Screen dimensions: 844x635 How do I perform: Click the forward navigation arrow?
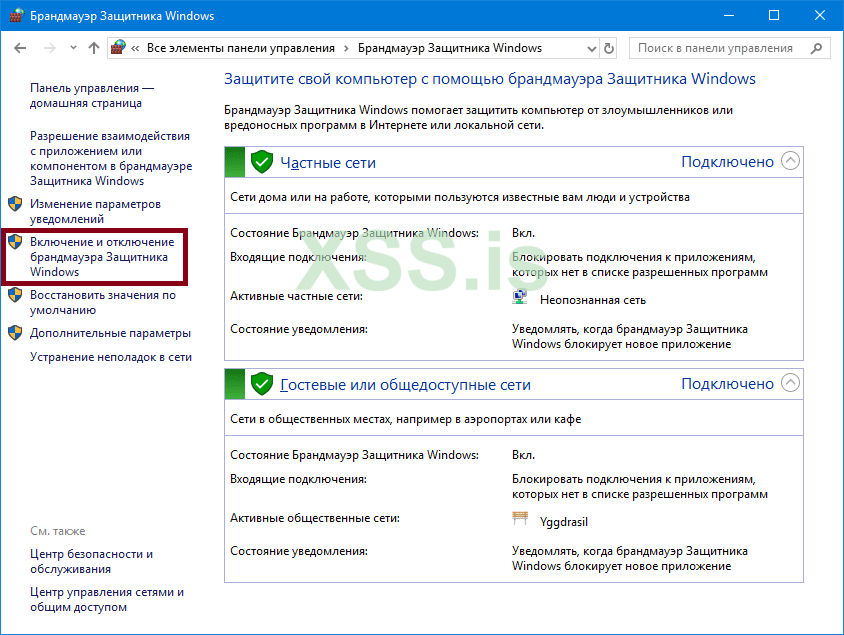click(50, 48)
